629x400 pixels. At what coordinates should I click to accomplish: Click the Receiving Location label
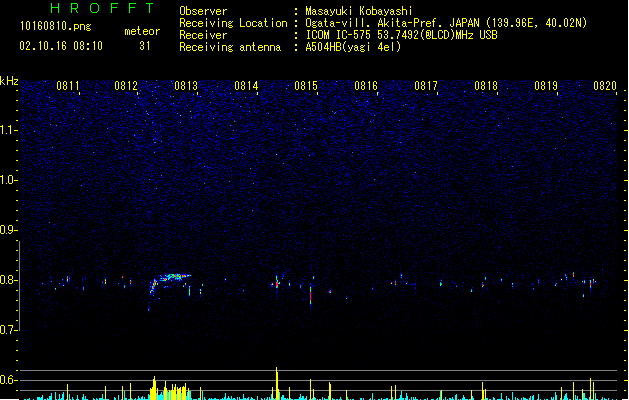click(233, 23)
